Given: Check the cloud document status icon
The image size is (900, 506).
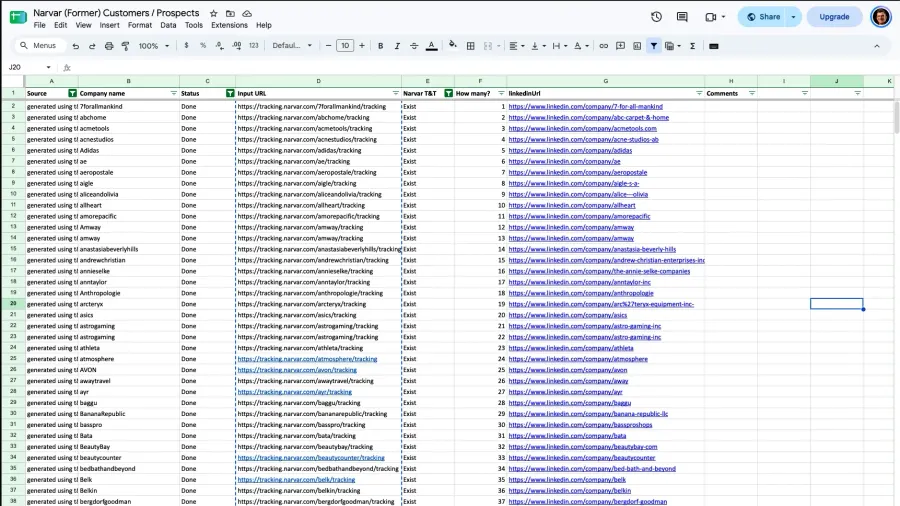Looking at the screenshot, I should coord(247,13).
